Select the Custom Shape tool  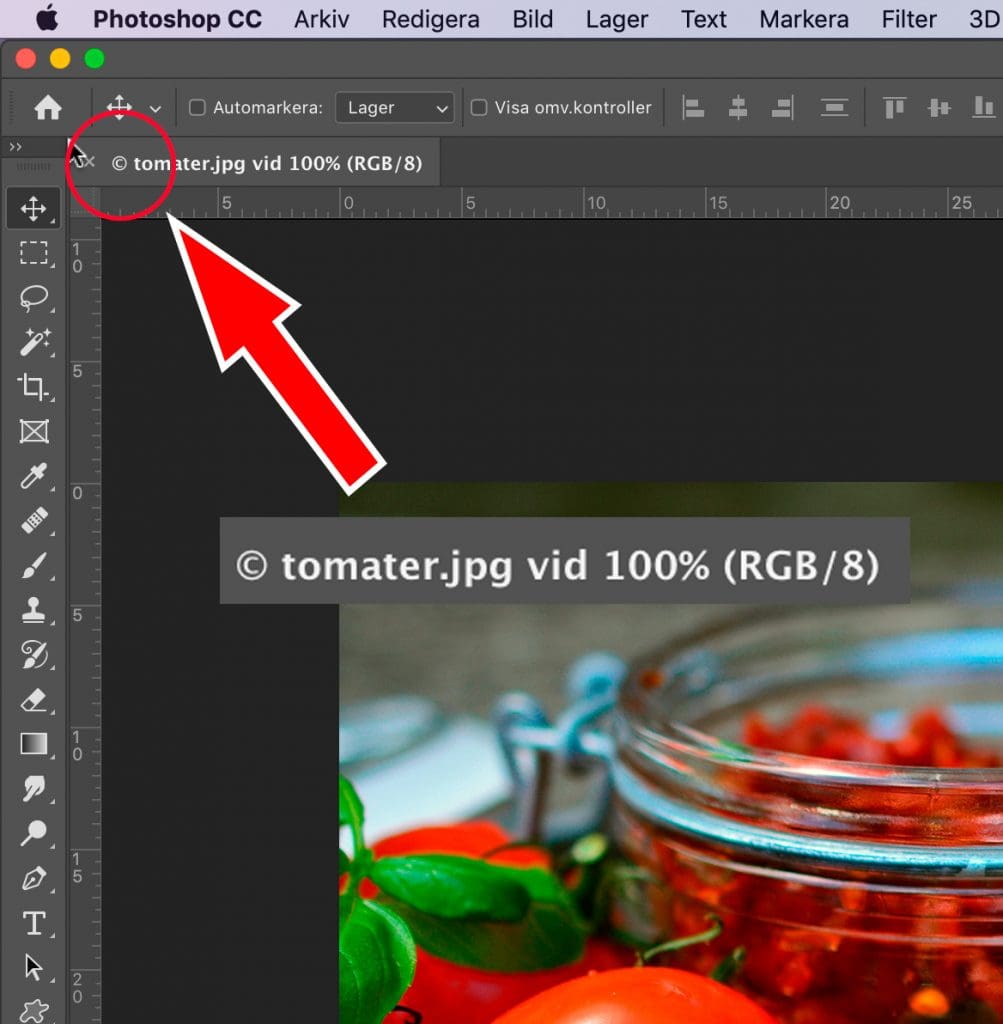33,1010
